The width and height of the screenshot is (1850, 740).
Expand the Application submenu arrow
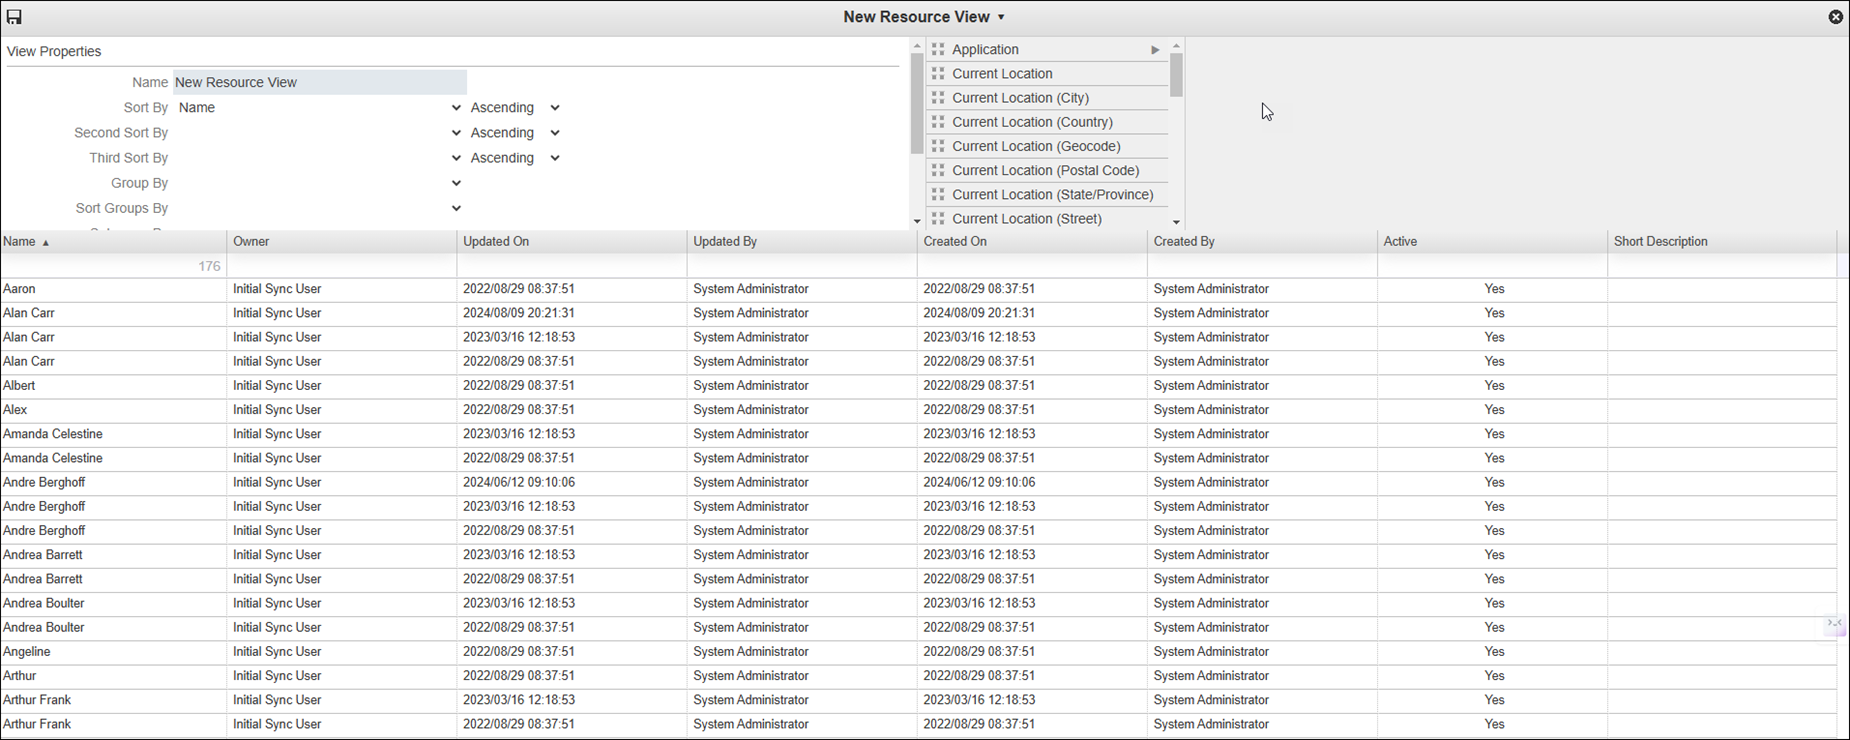[1155, 49]
